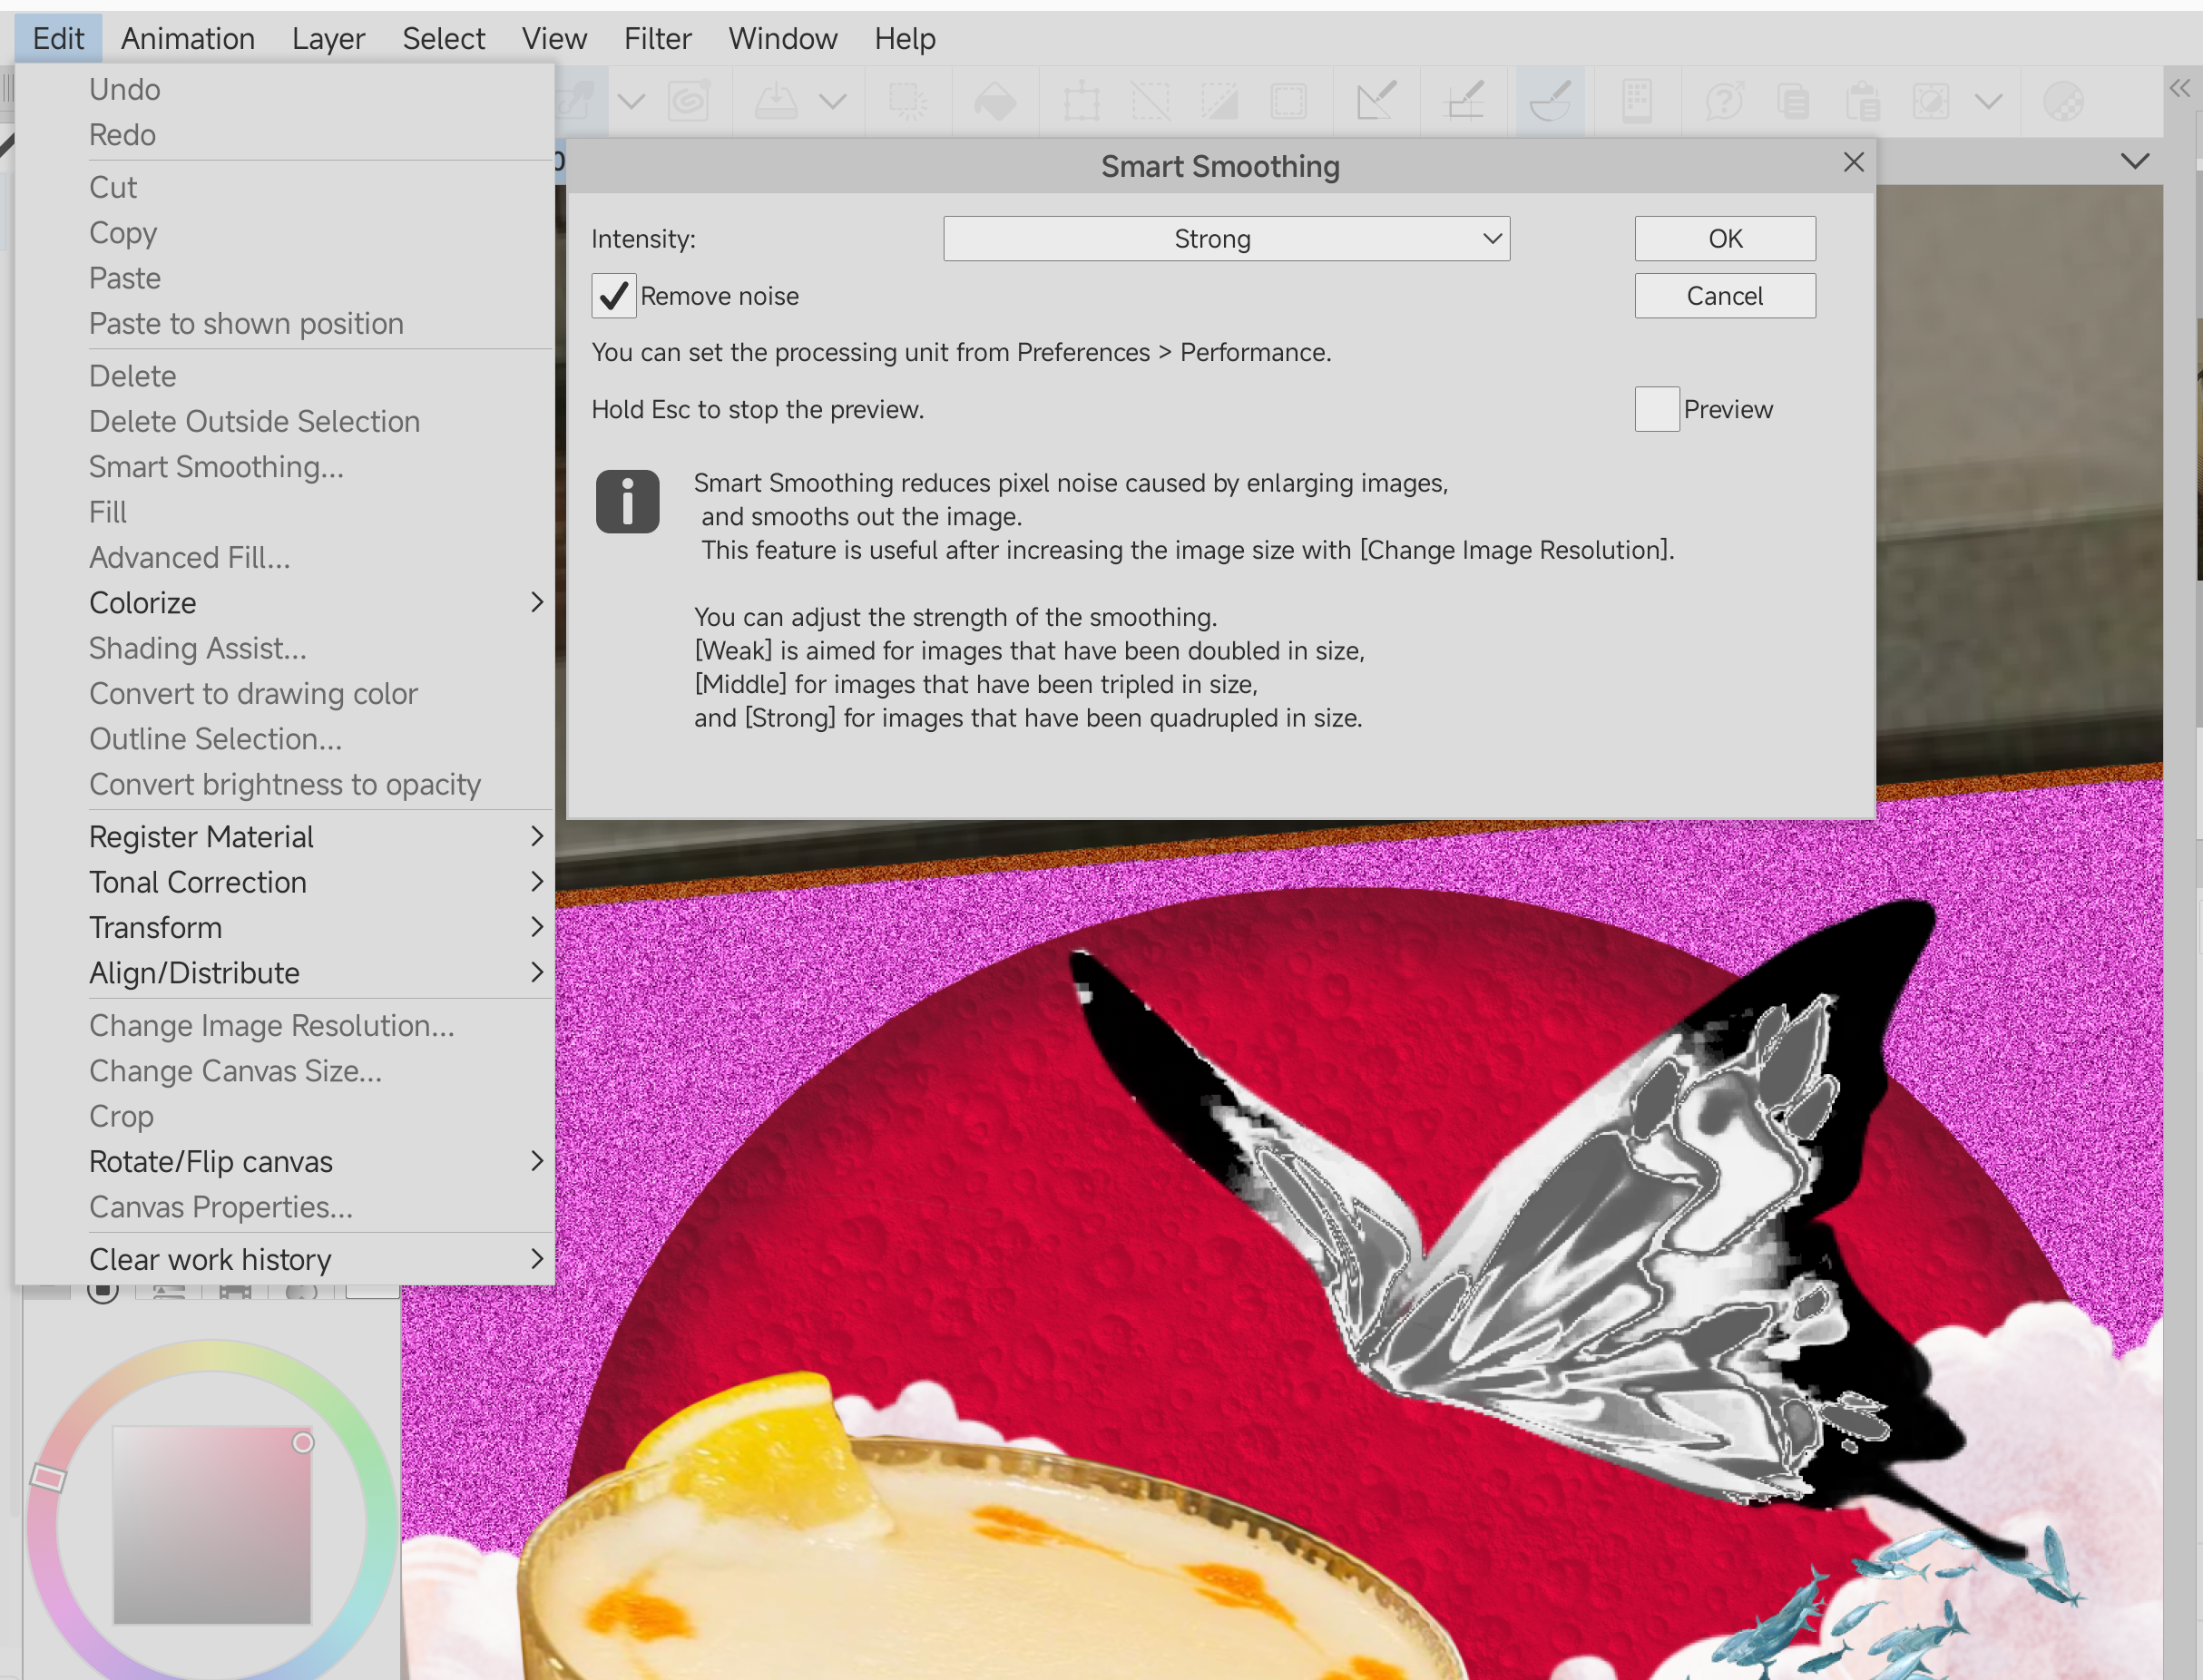Click the Scale/Rotate transform icon in command bar
Screen dimensions: 2203x1680
coord(1081,101)
